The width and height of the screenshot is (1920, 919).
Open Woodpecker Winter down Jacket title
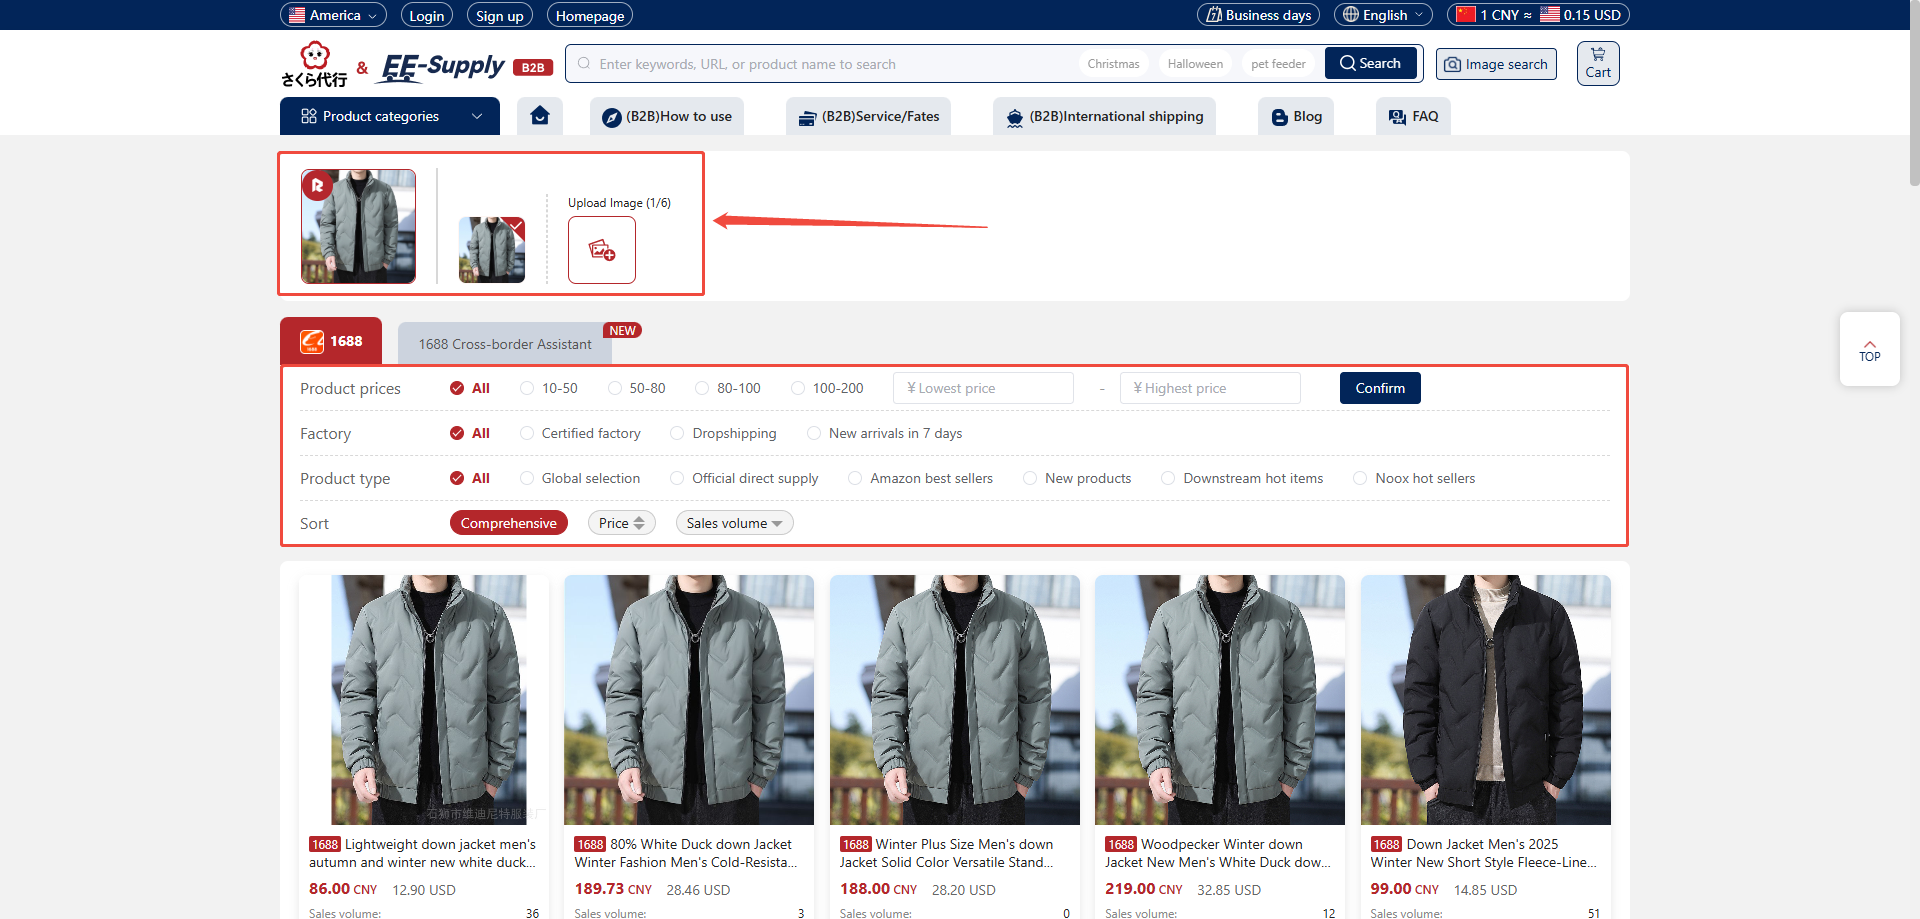(1218, 853)
